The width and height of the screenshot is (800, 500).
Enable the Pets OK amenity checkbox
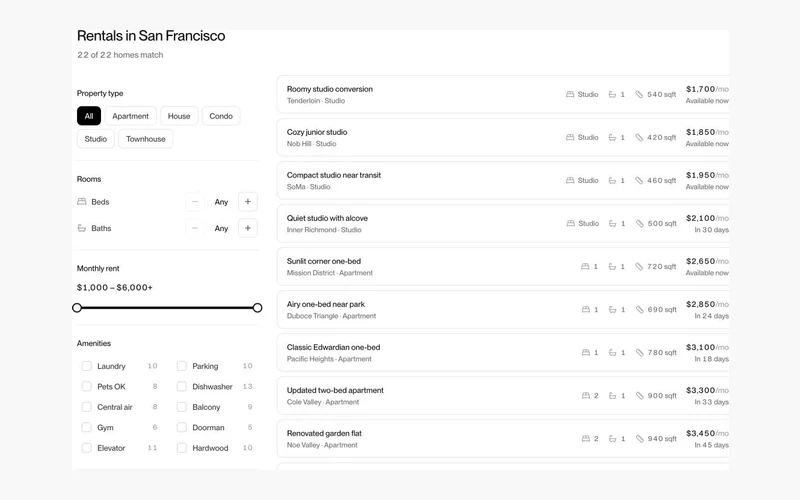pos(87,386)
